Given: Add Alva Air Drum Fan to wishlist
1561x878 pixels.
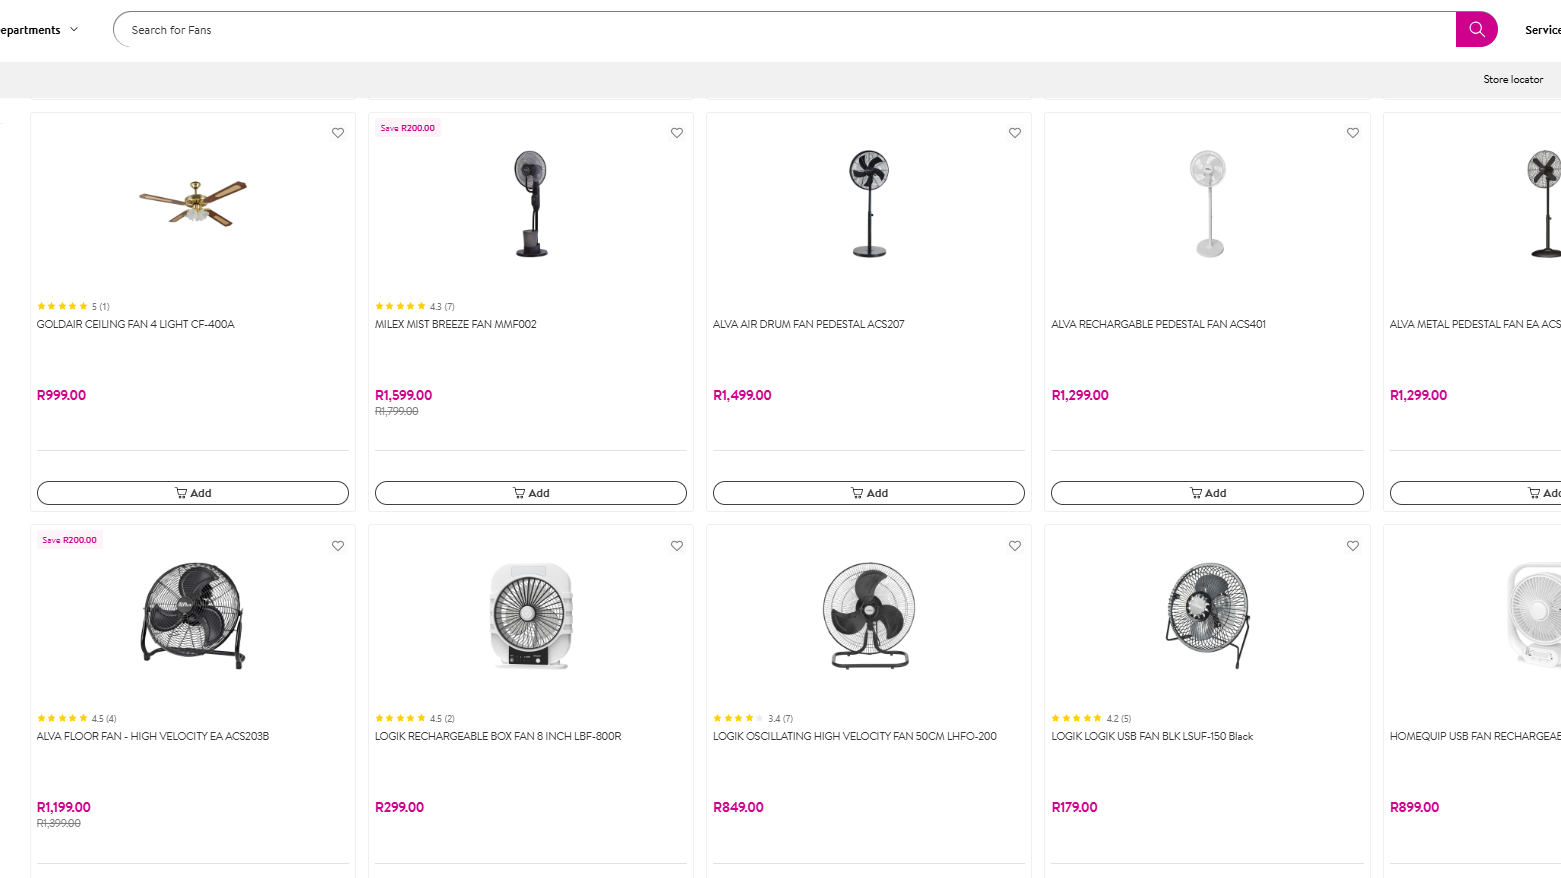Looking at the screenshot, I should 1015,133.
